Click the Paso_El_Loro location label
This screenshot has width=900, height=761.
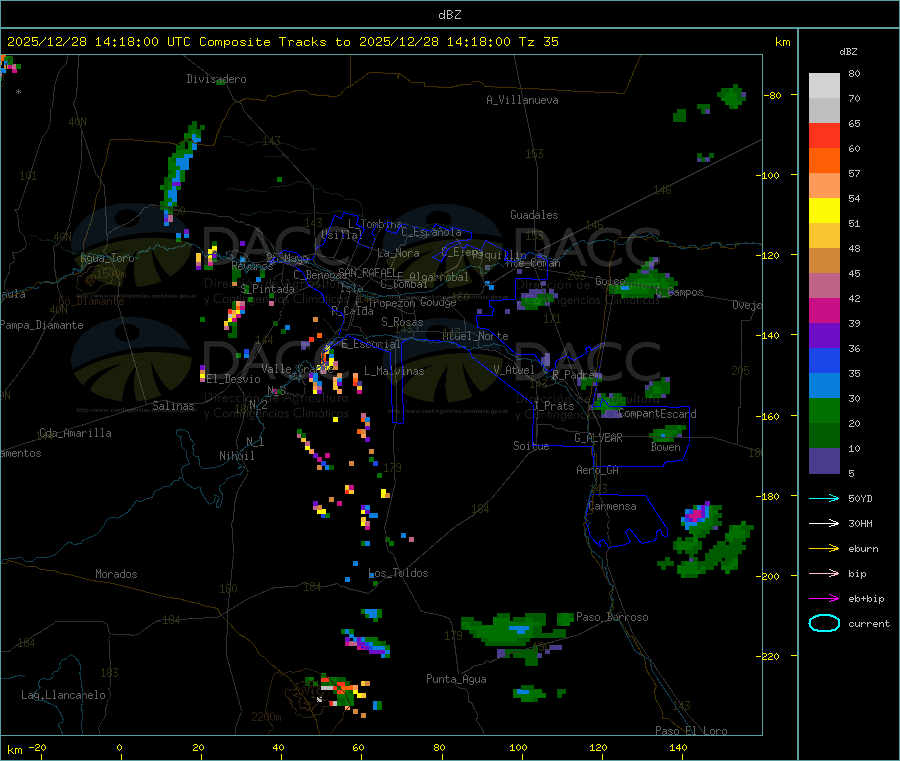tap(692, 731)
